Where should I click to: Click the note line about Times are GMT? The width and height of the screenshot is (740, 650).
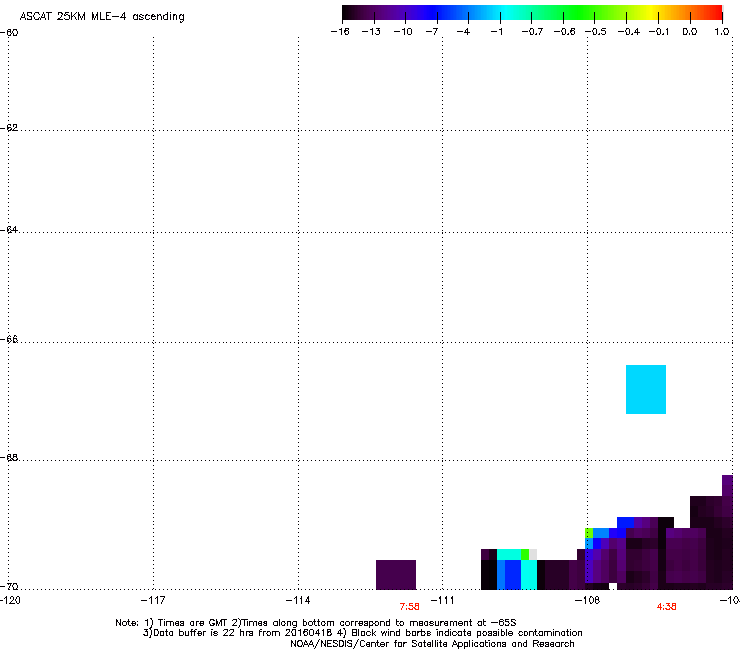point(316,623)
